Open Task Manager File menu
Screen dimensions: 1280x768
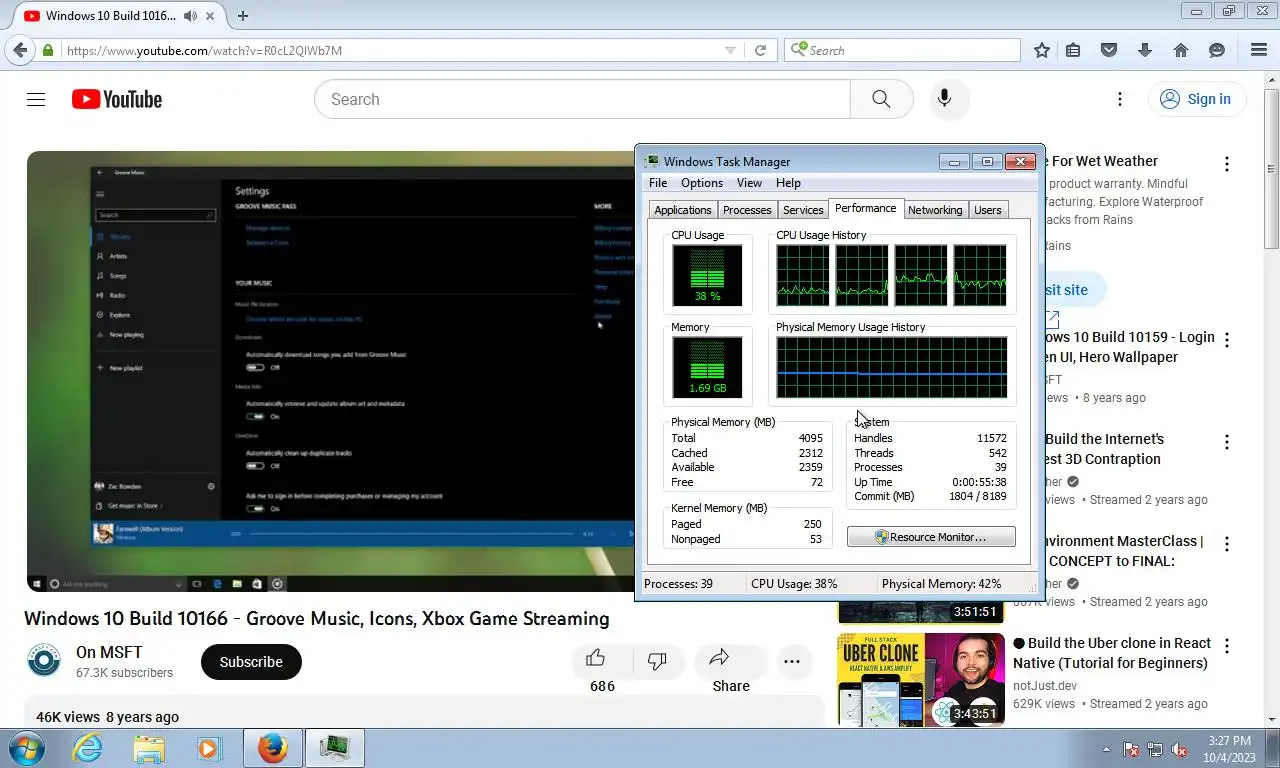click(x=658, y=183)
